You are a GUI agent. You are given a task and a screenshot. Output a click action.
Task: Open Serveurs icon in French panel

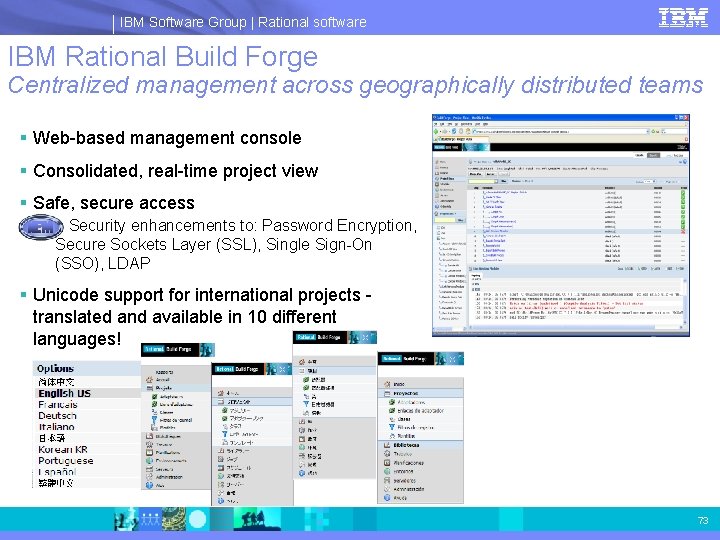[149, 469]
